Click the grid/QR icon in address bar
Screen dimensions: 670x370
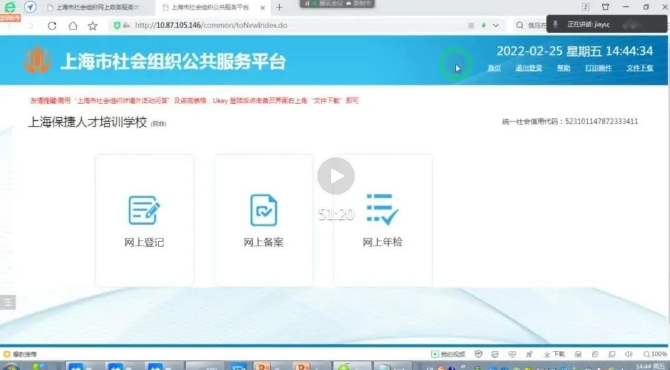click(x=471, y=26)
